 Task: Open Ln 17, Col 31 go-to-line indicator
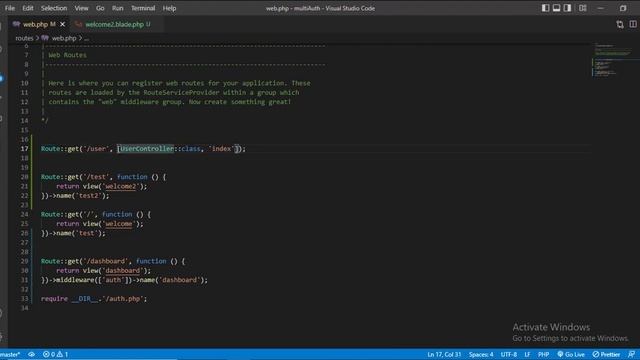coord(444,354)
